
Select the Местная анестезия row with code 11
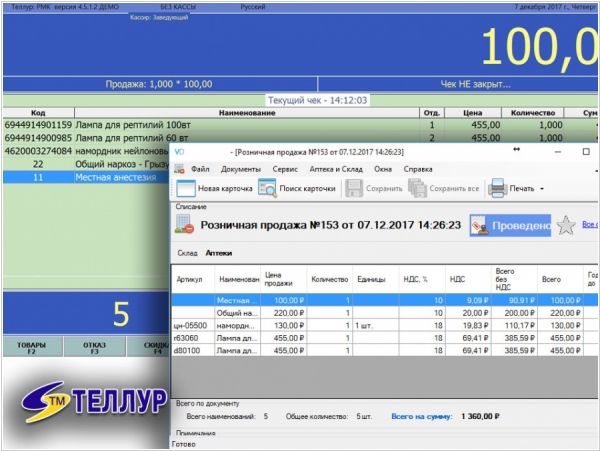click(86, 177)
